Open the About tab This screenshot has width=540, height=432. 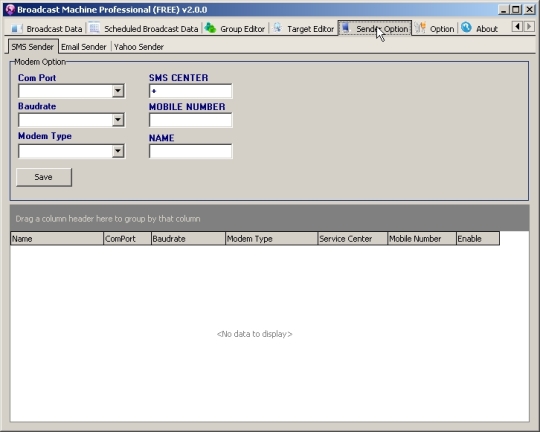479,29
